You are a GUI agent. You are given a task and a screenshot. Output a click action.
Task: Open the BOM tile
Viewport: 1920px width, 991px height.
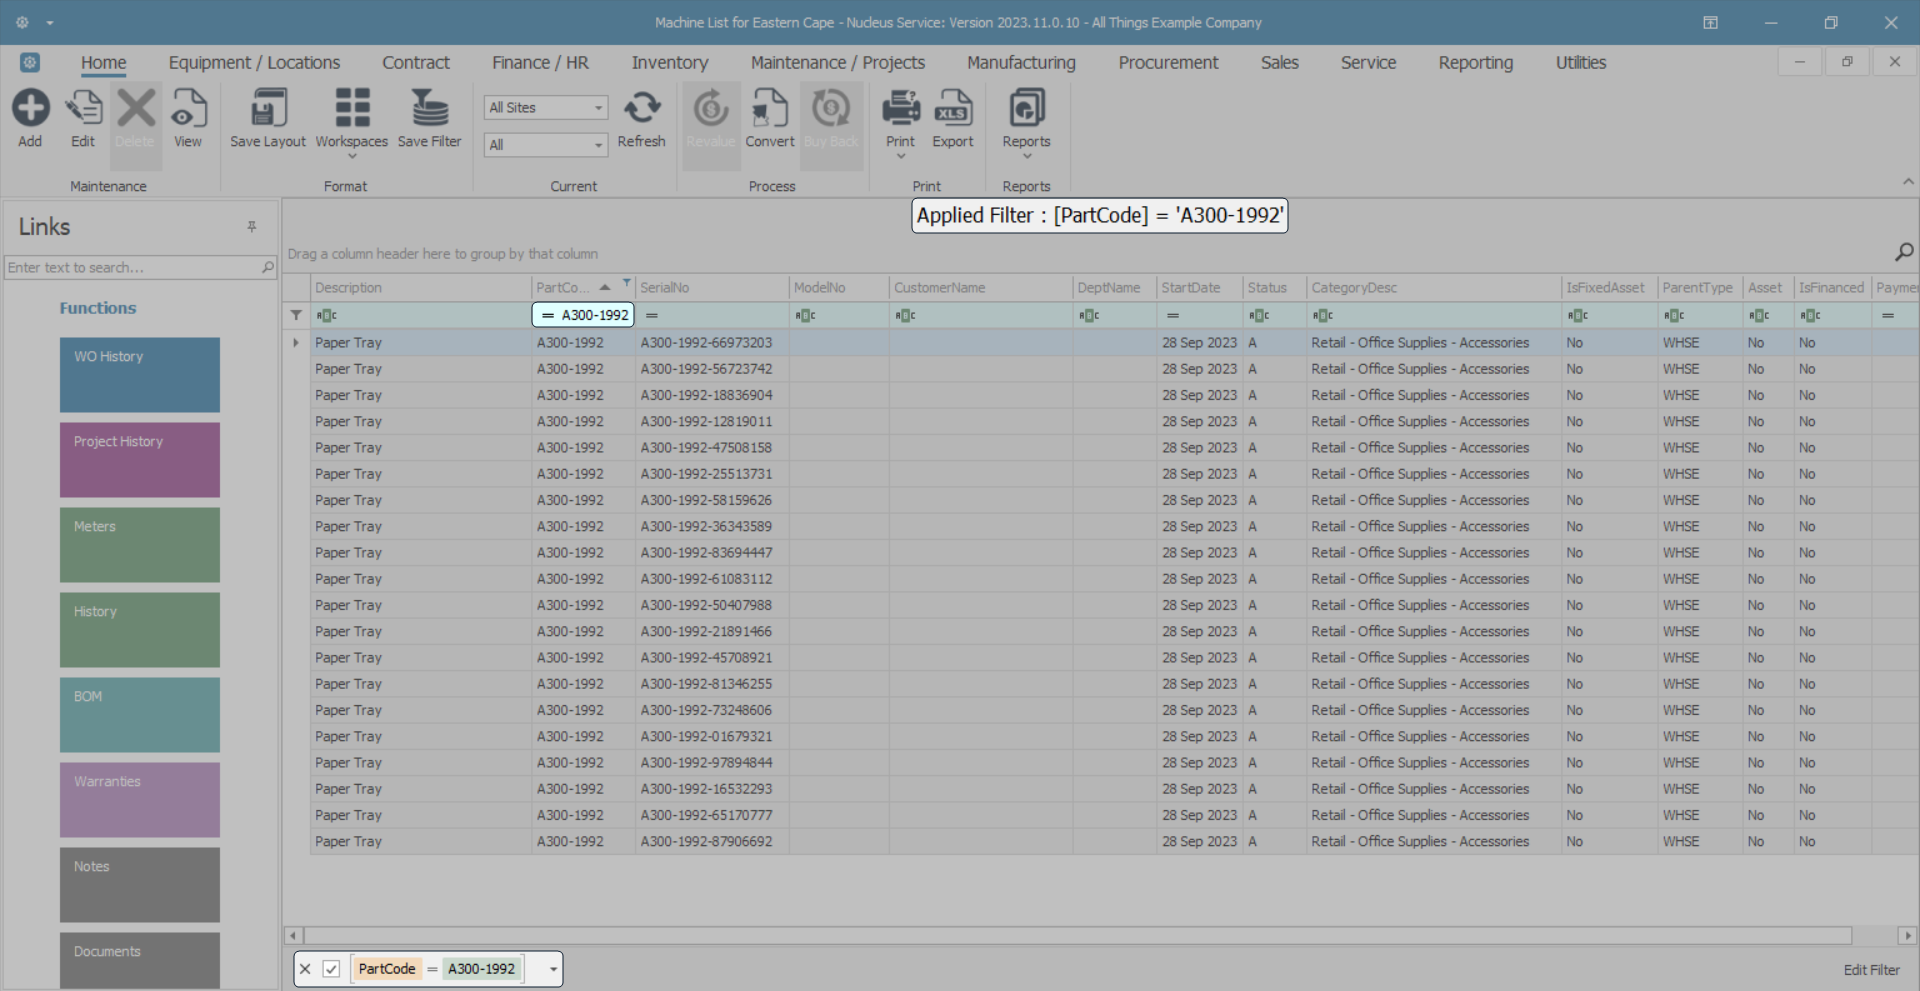point(140,715)
